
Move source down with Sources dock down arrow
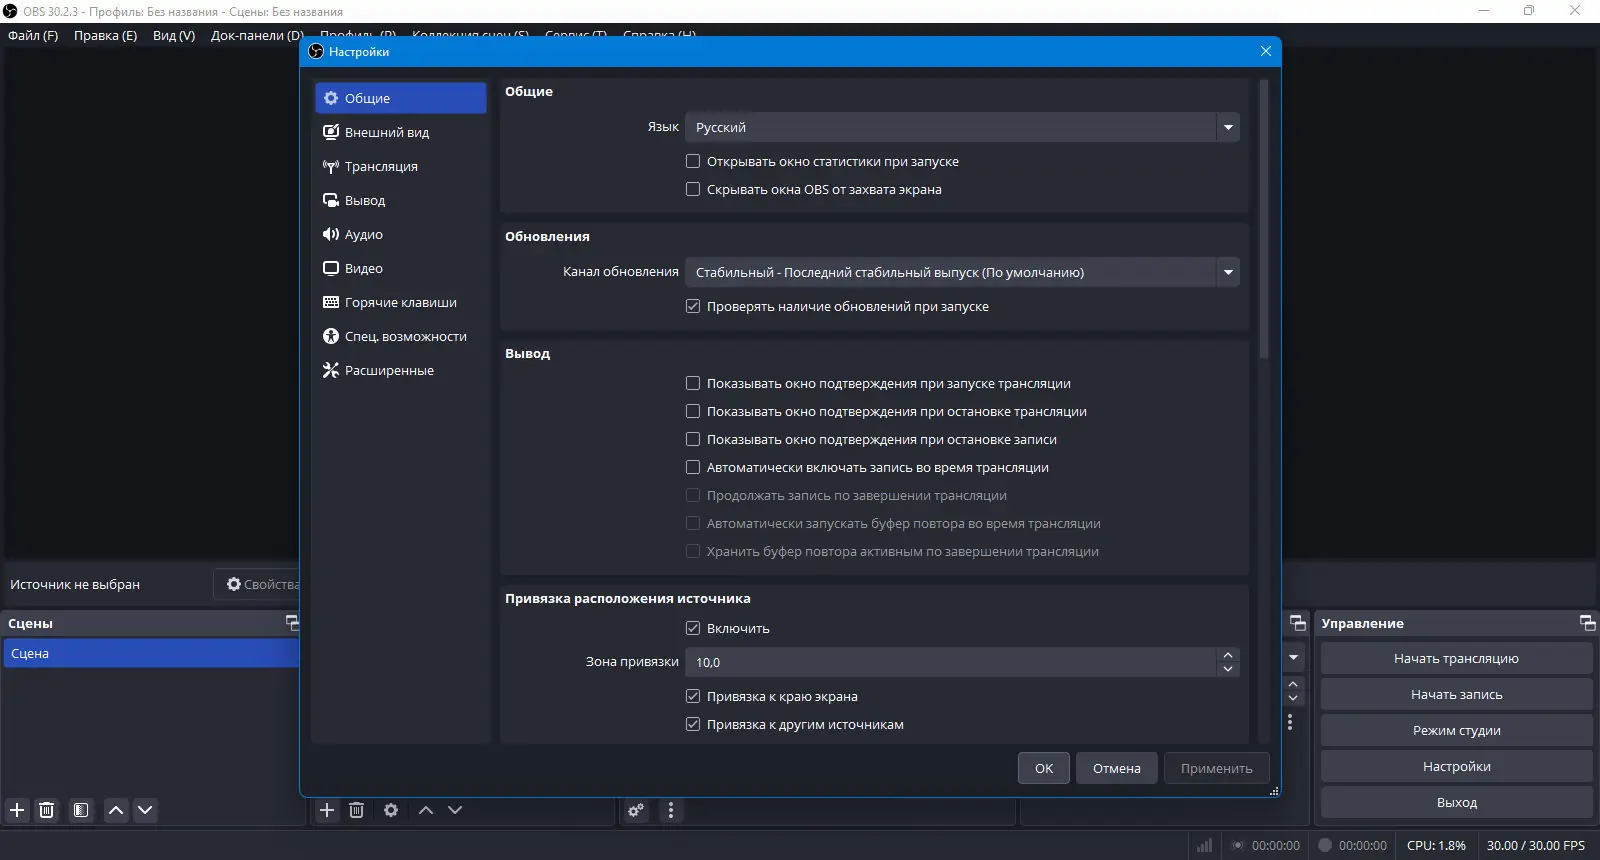click(x=455, y=810)
